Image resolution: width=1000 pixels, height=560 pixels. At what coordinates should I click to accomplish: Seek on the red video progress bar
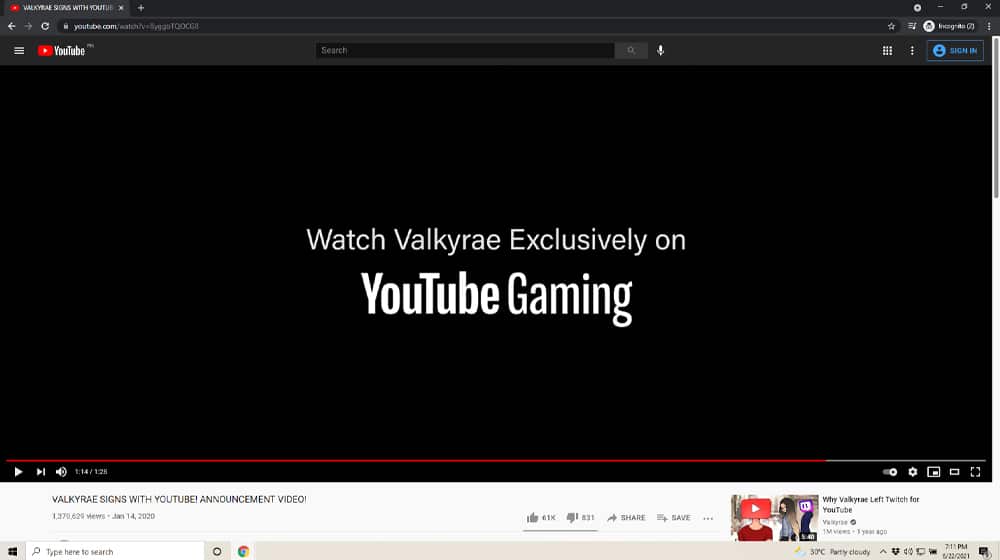click(x=496, y=460)
